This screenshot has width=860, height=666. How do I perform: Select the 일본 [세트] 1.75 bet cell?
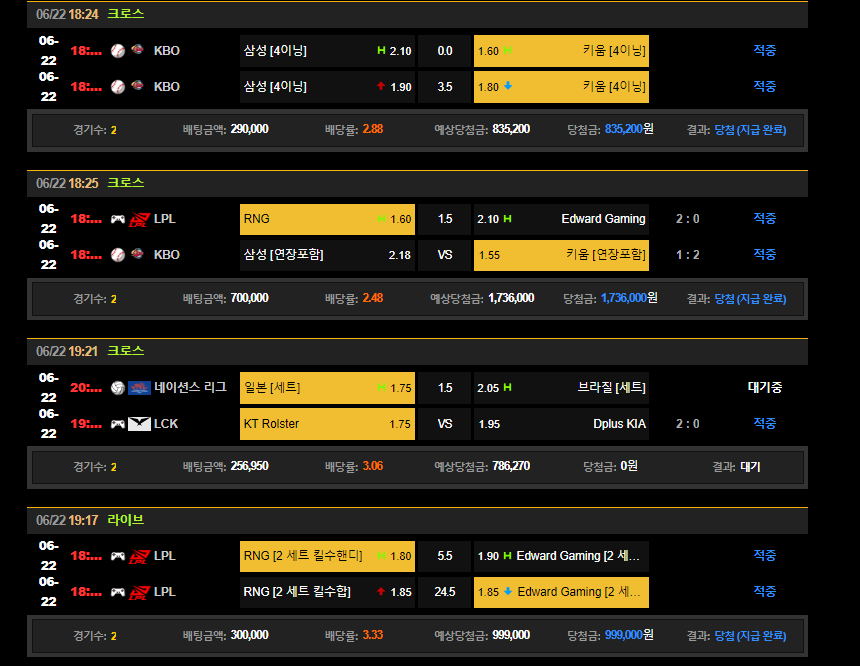click(x=327, y=388)
